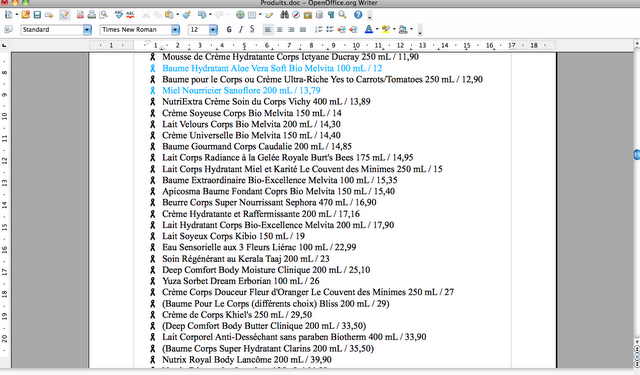Open Highlighting color palette arrow
The image size is (640, 375).
click(x=394, y=29)
